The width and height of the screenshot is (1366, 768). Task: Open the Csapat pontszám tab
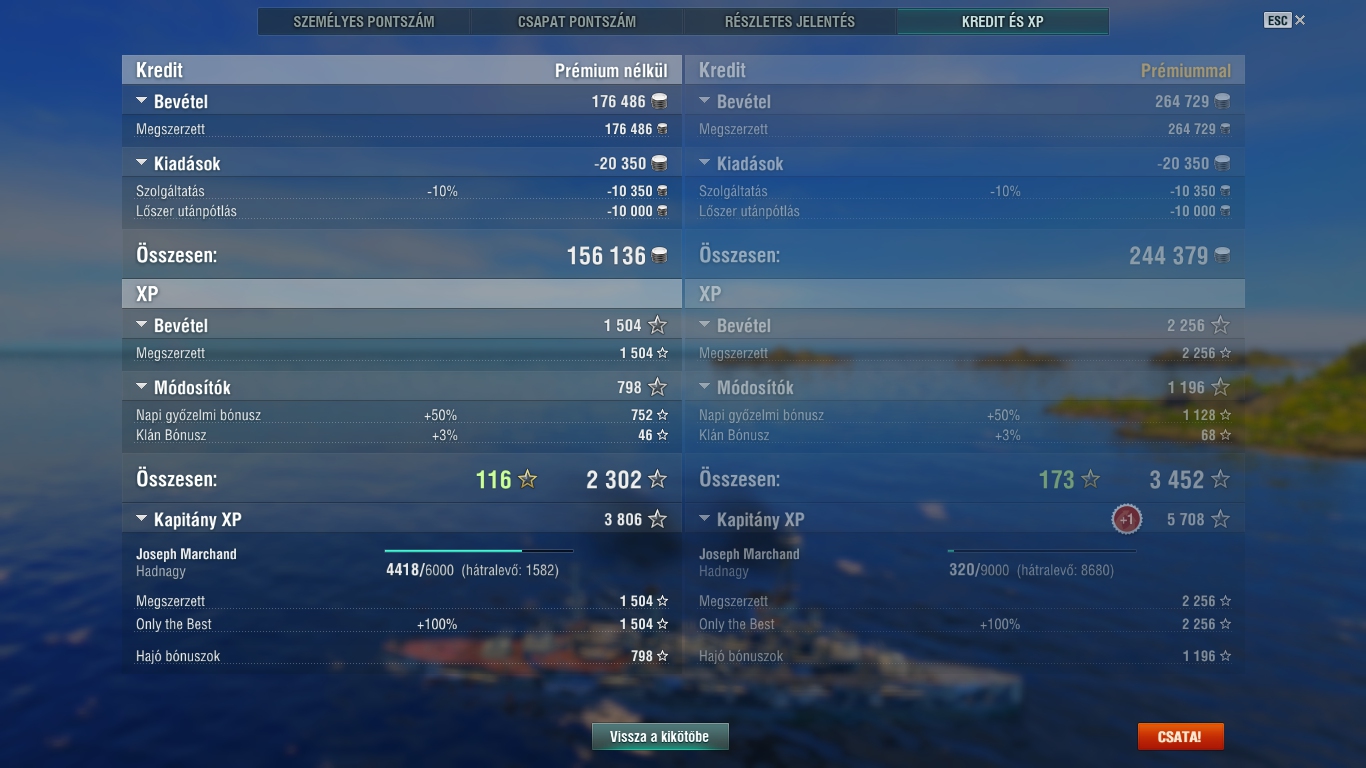(577, 21)
